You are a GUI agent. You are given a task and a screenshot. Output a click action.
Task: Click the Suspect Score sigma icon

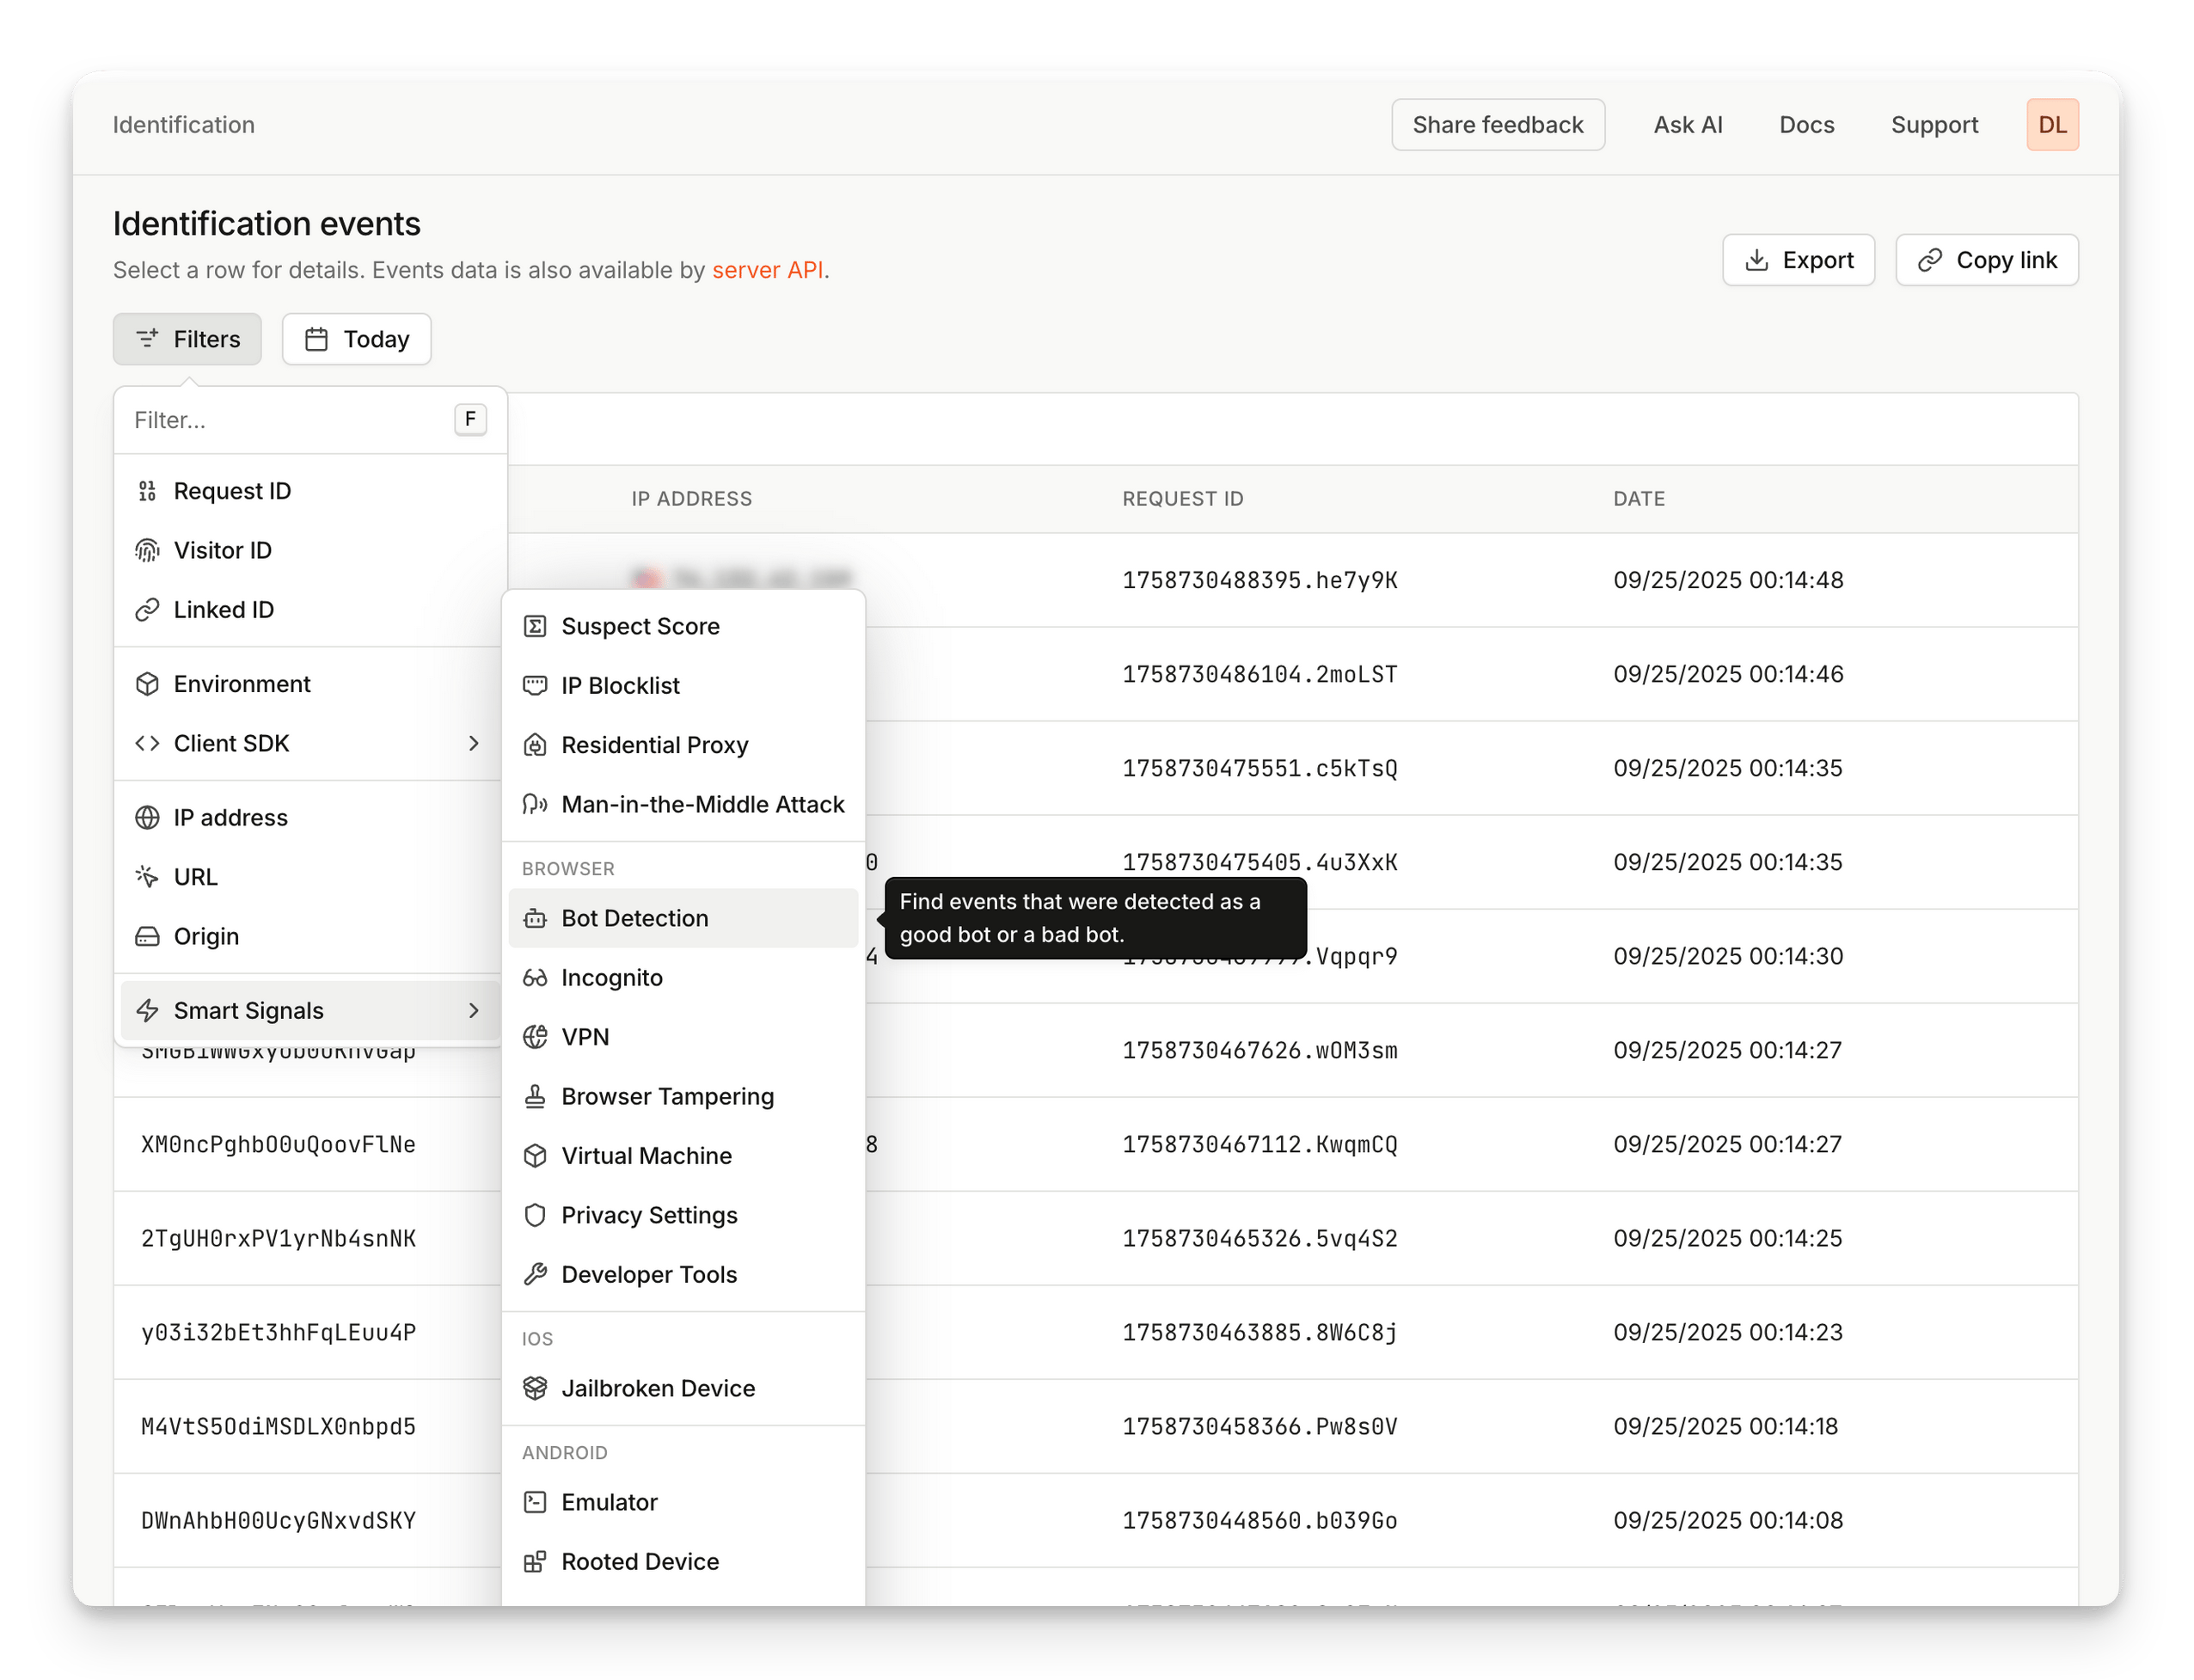(x=535, y=626)
